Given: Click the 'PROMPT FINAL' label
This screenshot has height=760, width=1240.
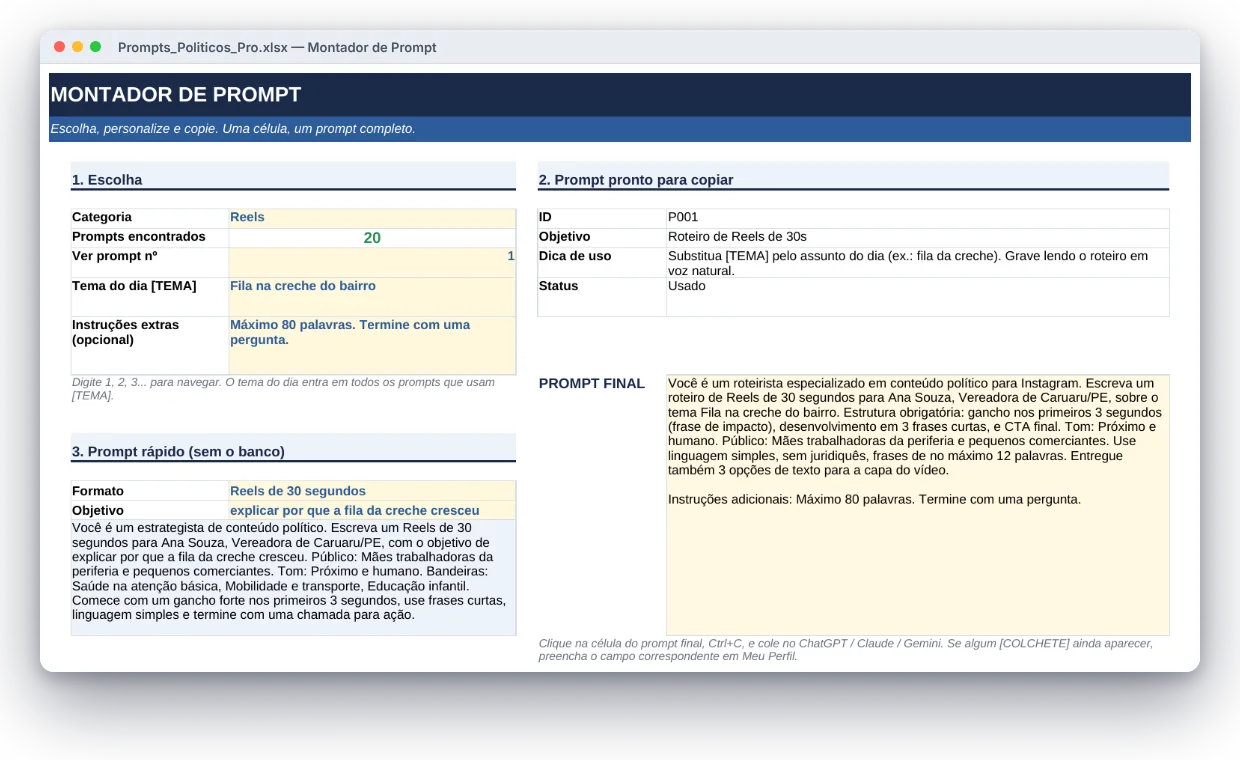Looking at the screenshot, I should pyautogui.click(x=592, y=383).
